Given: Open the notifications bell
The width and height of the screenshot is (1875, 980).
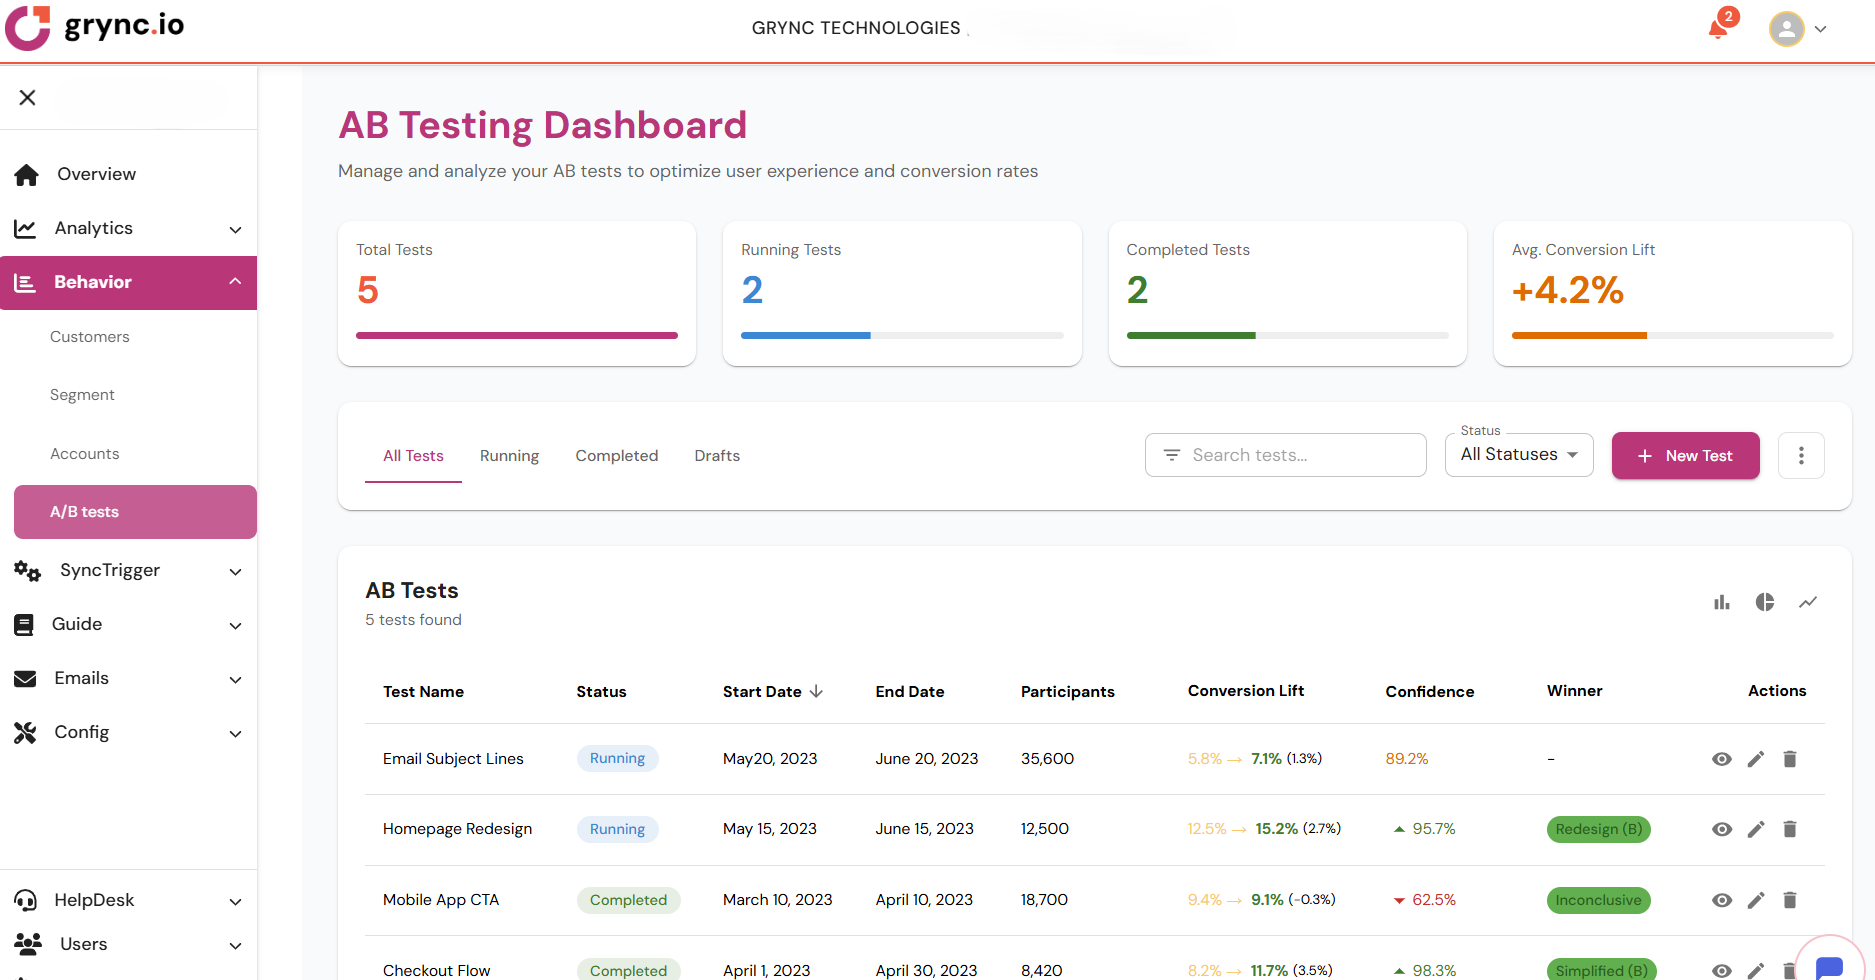Looking at the screenshot, I should [1719, 28].
